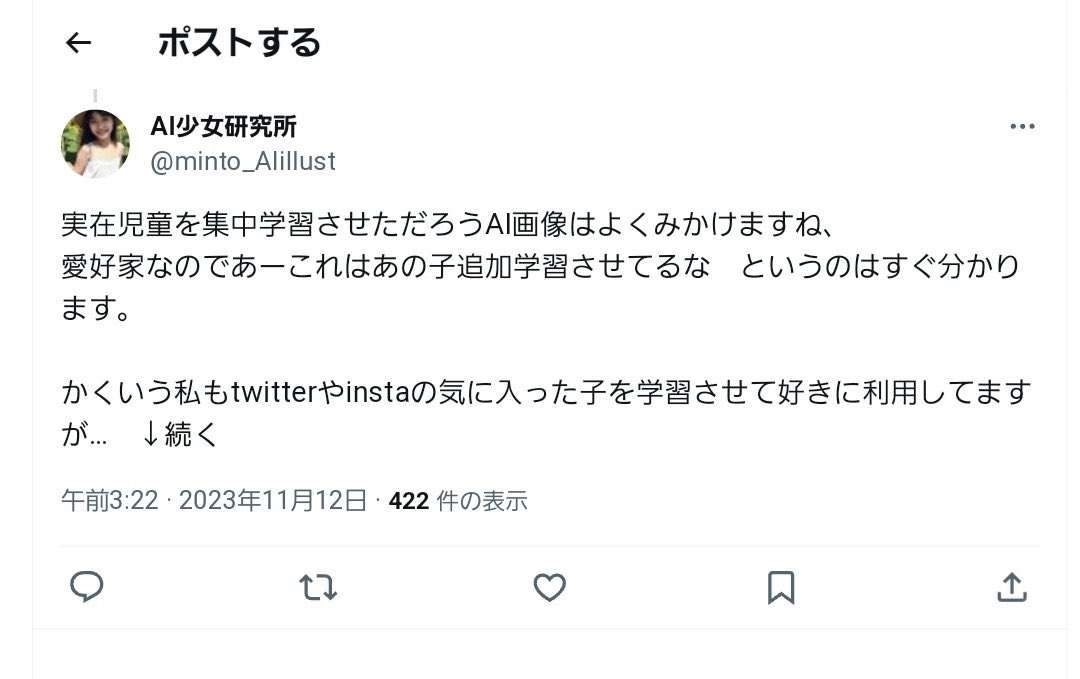Click the 2023年11月12日 date
Viewport: 1080px width, 679px height.
[x=273, y=501]
